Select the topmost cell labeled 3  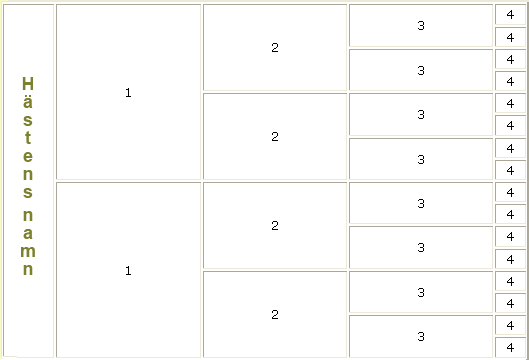coord(421,25)
